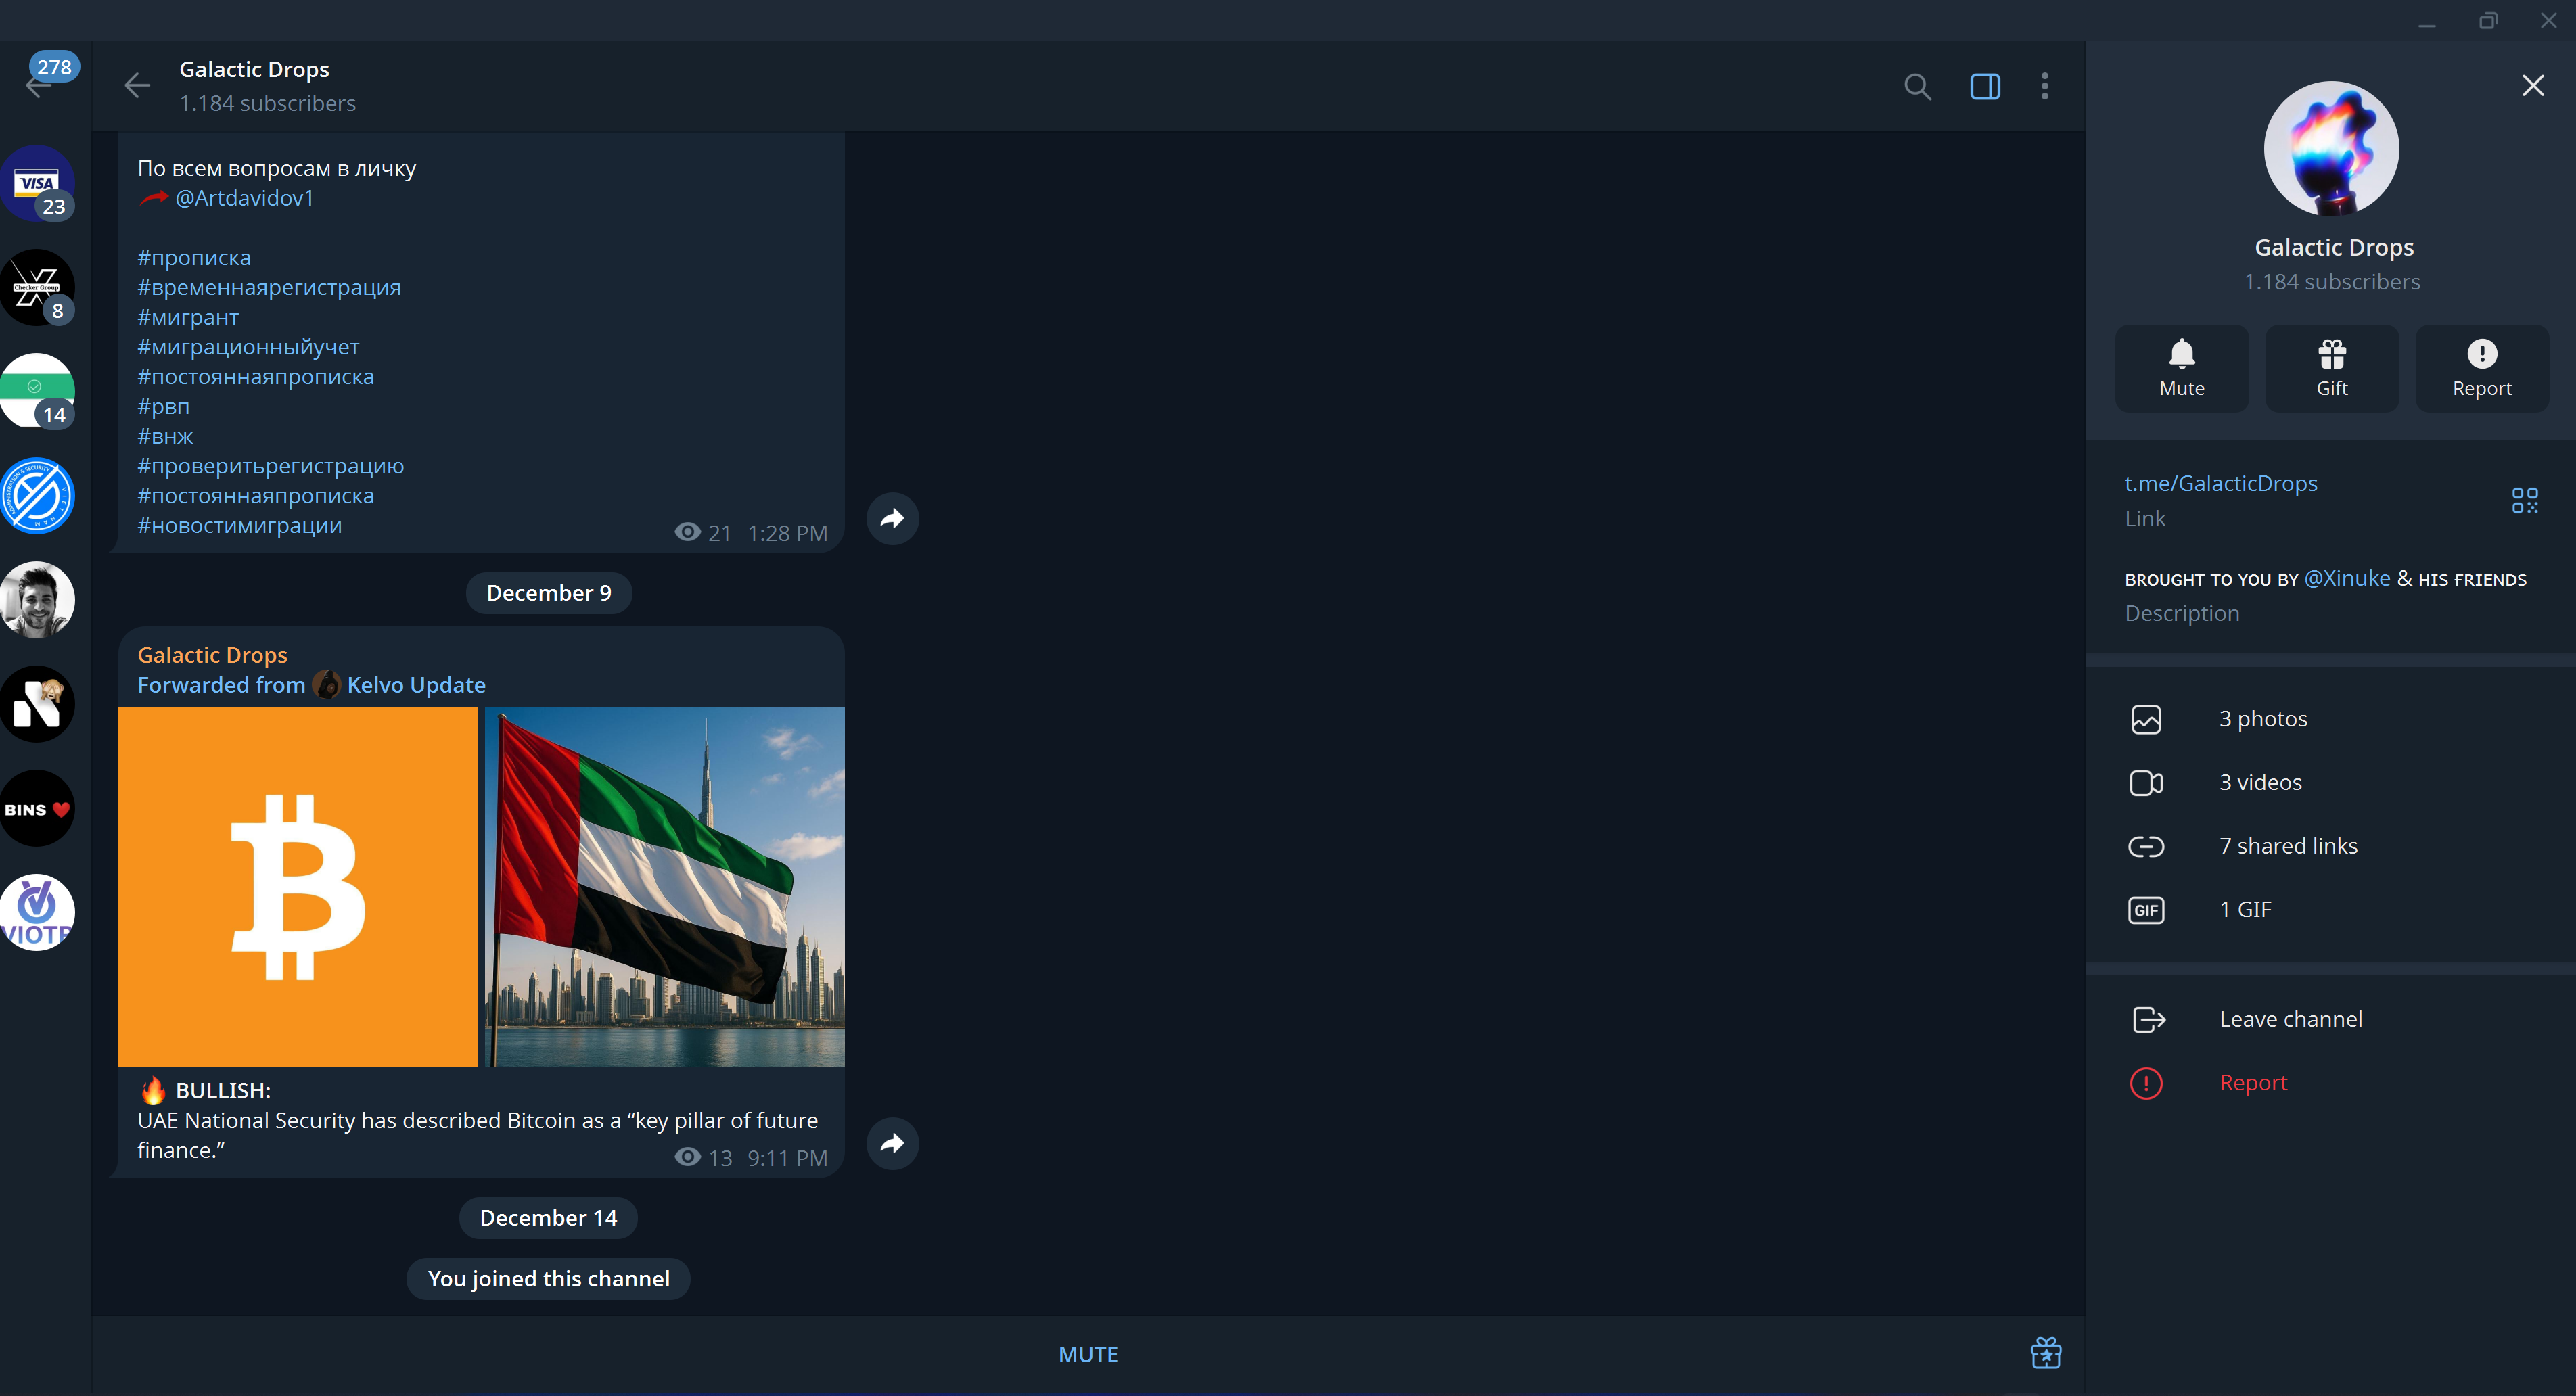The height and width of the screenshot is (1396, 2576).
Task: Open hashtag #мигрант
Action: pos(188,317)
